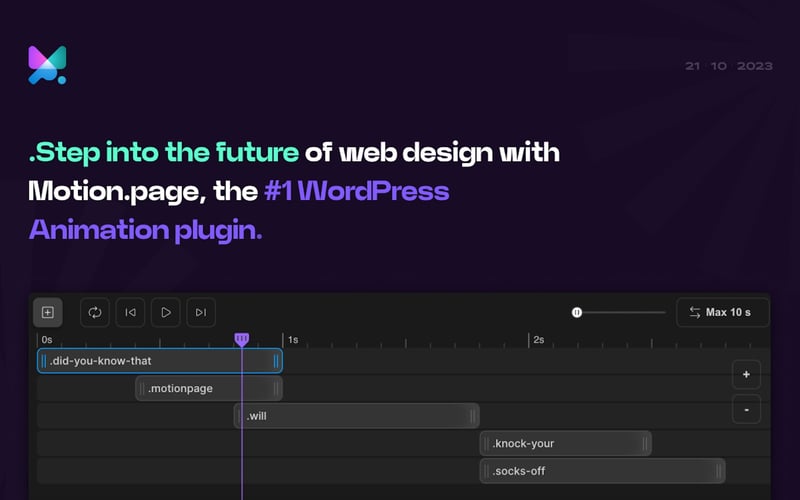Image resolution: width=800 pixels, height=500 pixels.
Task: Select the .did-you-know-that timeline clip
Action: tap(160, 361)
